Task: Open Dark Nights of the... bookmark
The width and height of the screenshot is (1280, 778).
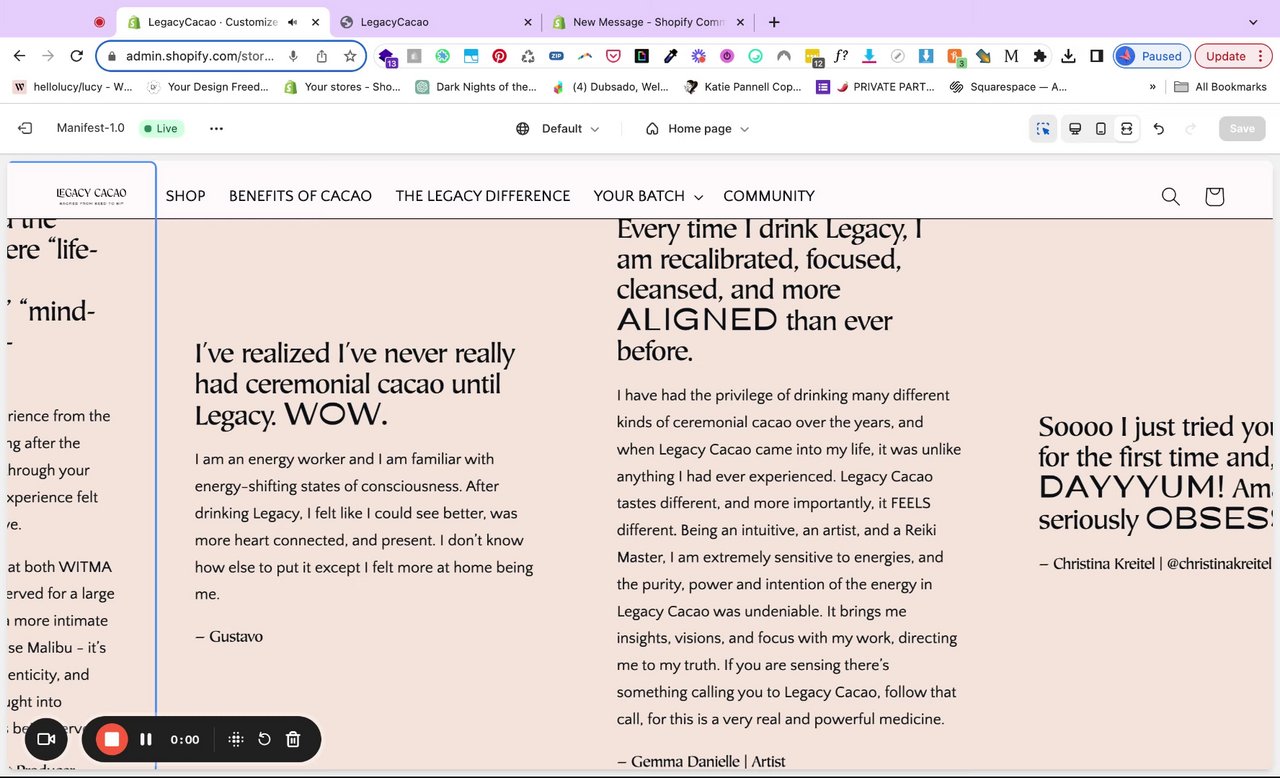Action: click(476, 87)
